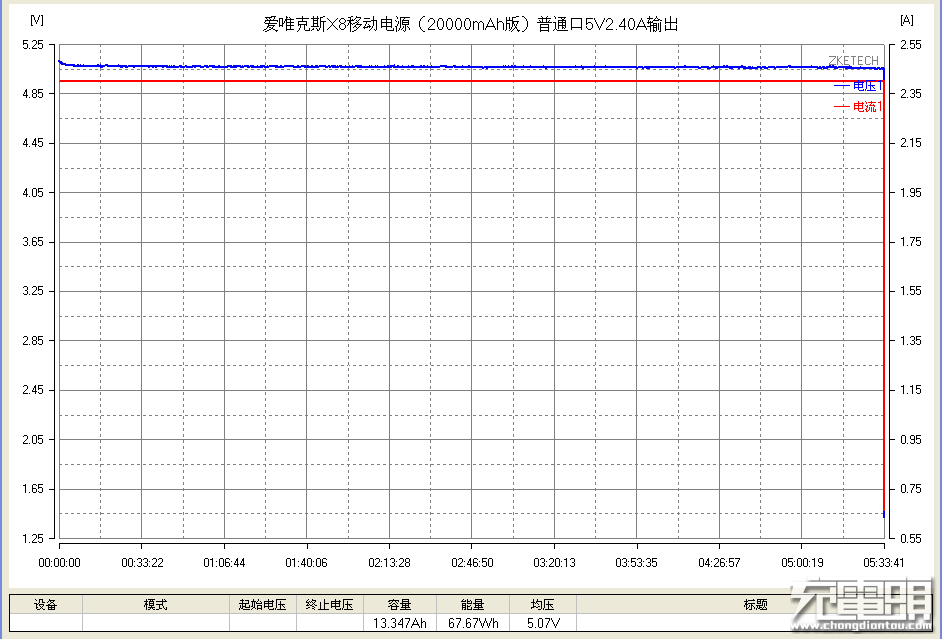Click time label 05:33:41

point(884,563)
